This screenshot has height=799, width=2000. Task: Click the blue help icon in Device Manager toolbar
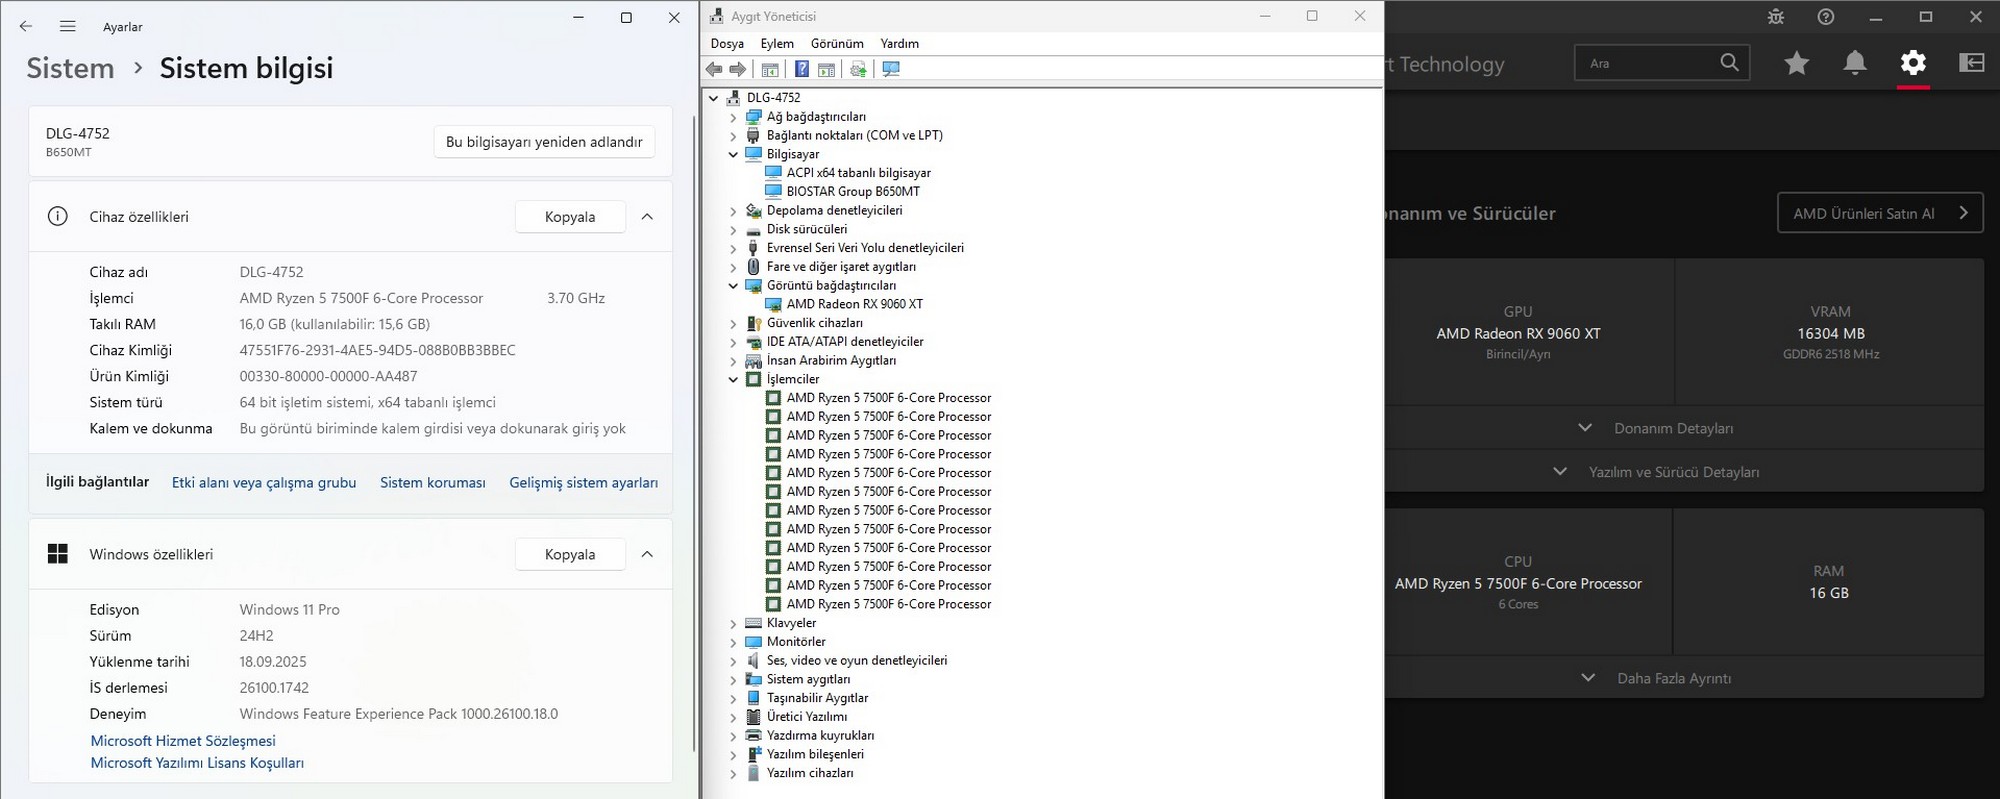tap(801, 69)
